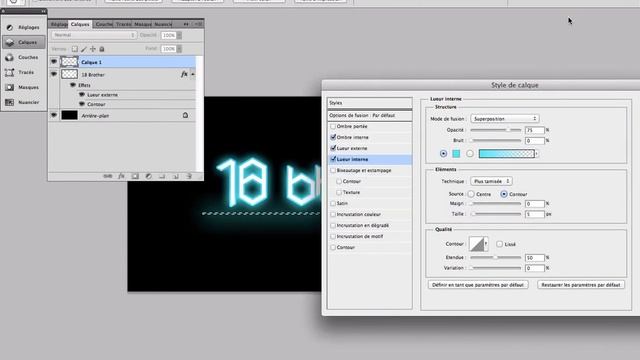The width and height of the screenshot is (640, 360).
Task: Click lock icon on Arrière-plan layer
Action: (185, 116)
